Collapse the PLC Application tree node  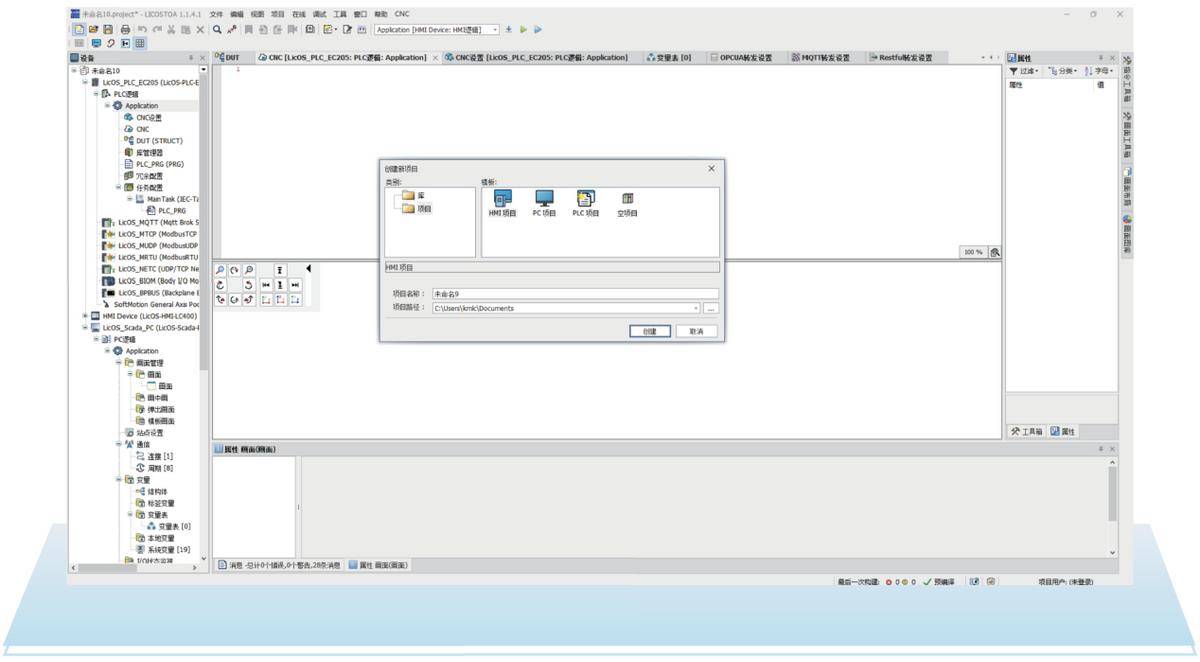(x=108, y=106)
